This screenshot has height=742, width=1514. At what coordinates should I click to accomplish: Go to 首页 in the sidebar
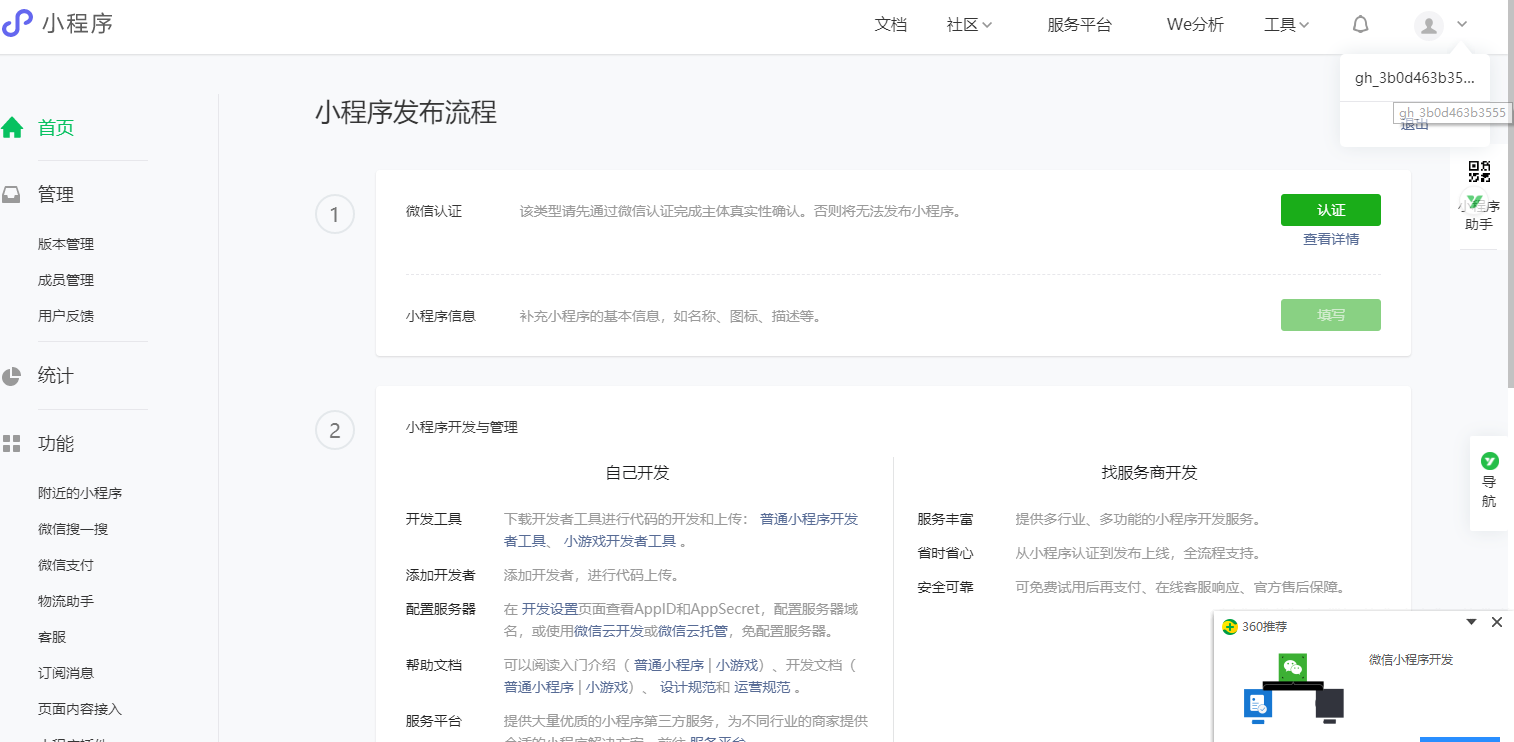coord(56,128)
